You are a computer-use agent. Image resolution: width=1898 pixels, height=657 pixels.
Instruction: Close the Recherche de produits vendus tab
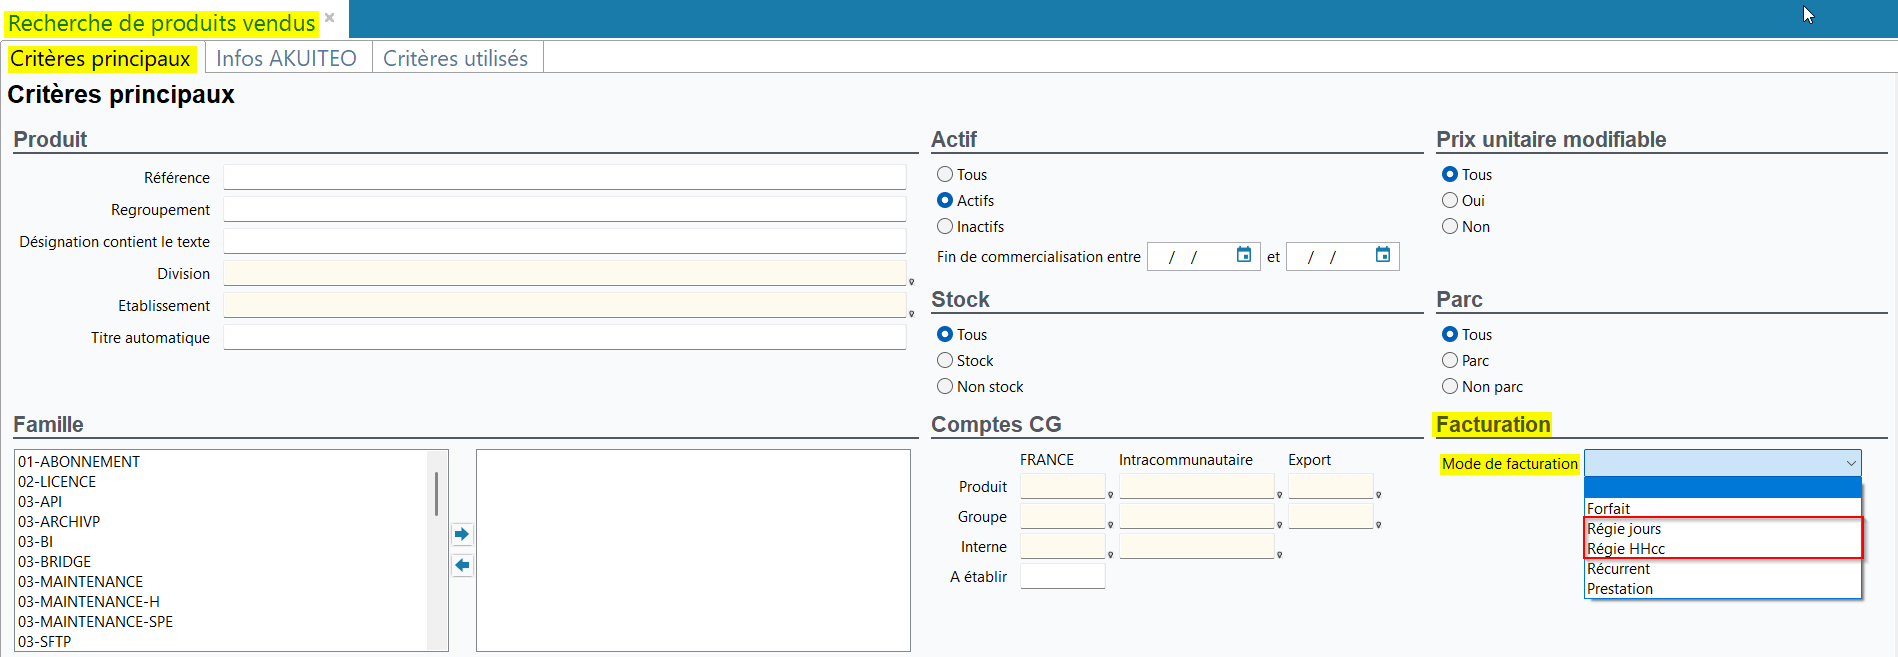pyautogui.click(x=329, y=18)
